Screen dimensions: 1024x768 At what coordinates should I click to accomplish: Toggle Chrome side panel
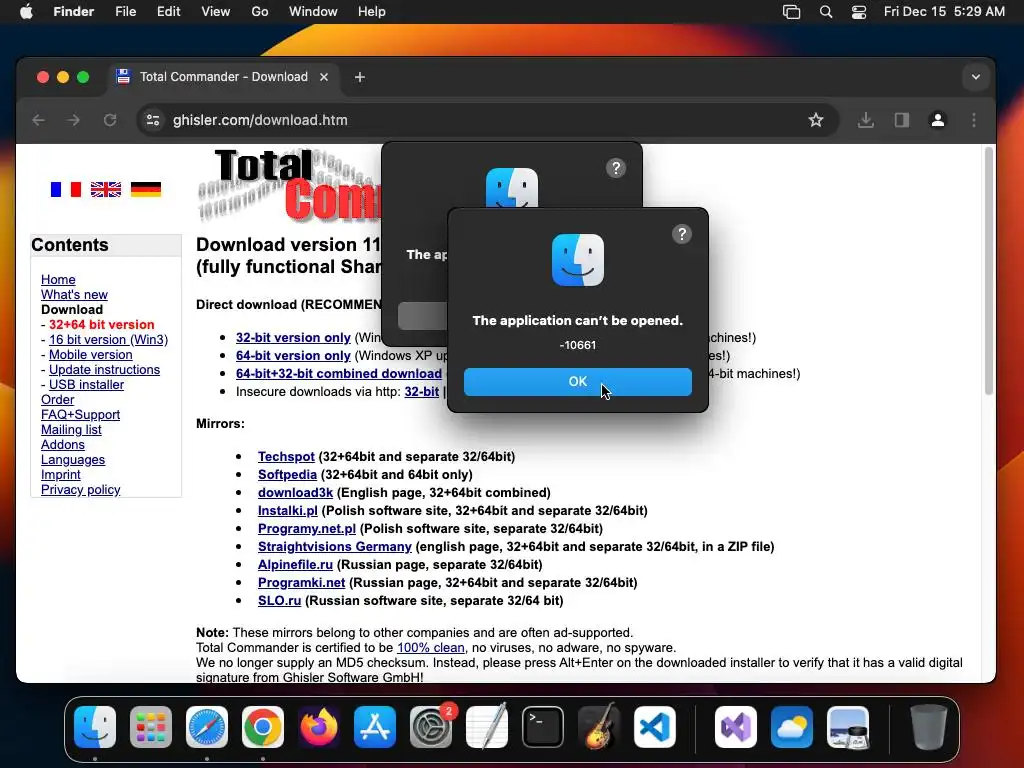pos(901,120)
